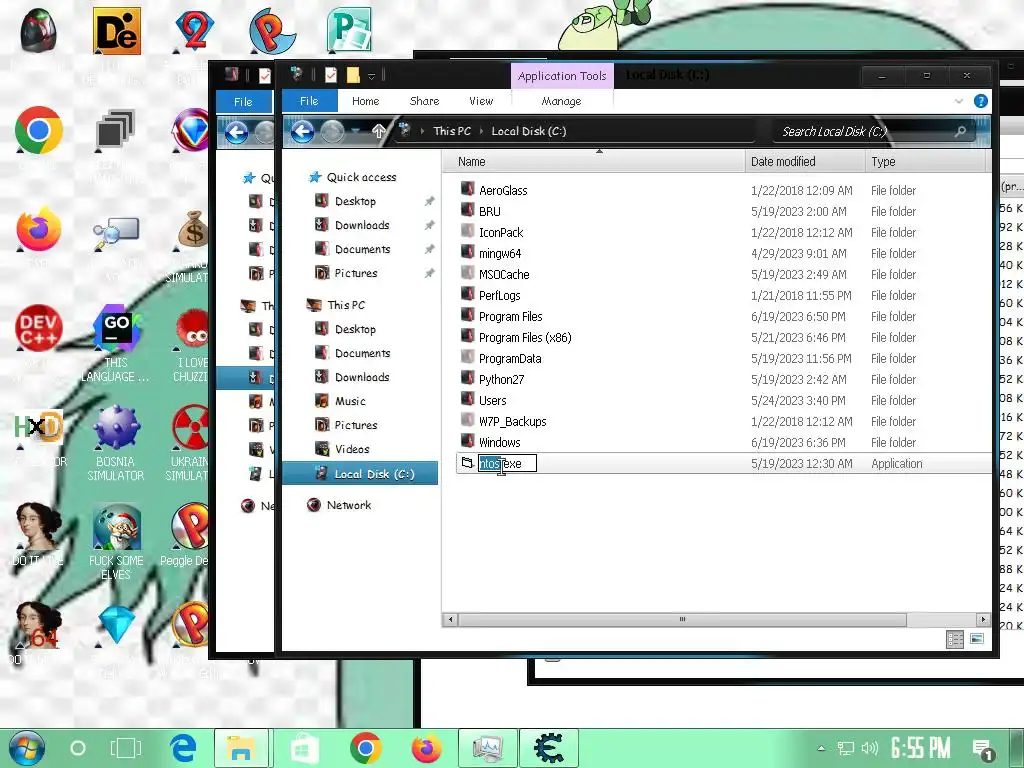Open the File tab in the rear Explorer window
The image size is (1024, 768).
(x=244, y=102)
